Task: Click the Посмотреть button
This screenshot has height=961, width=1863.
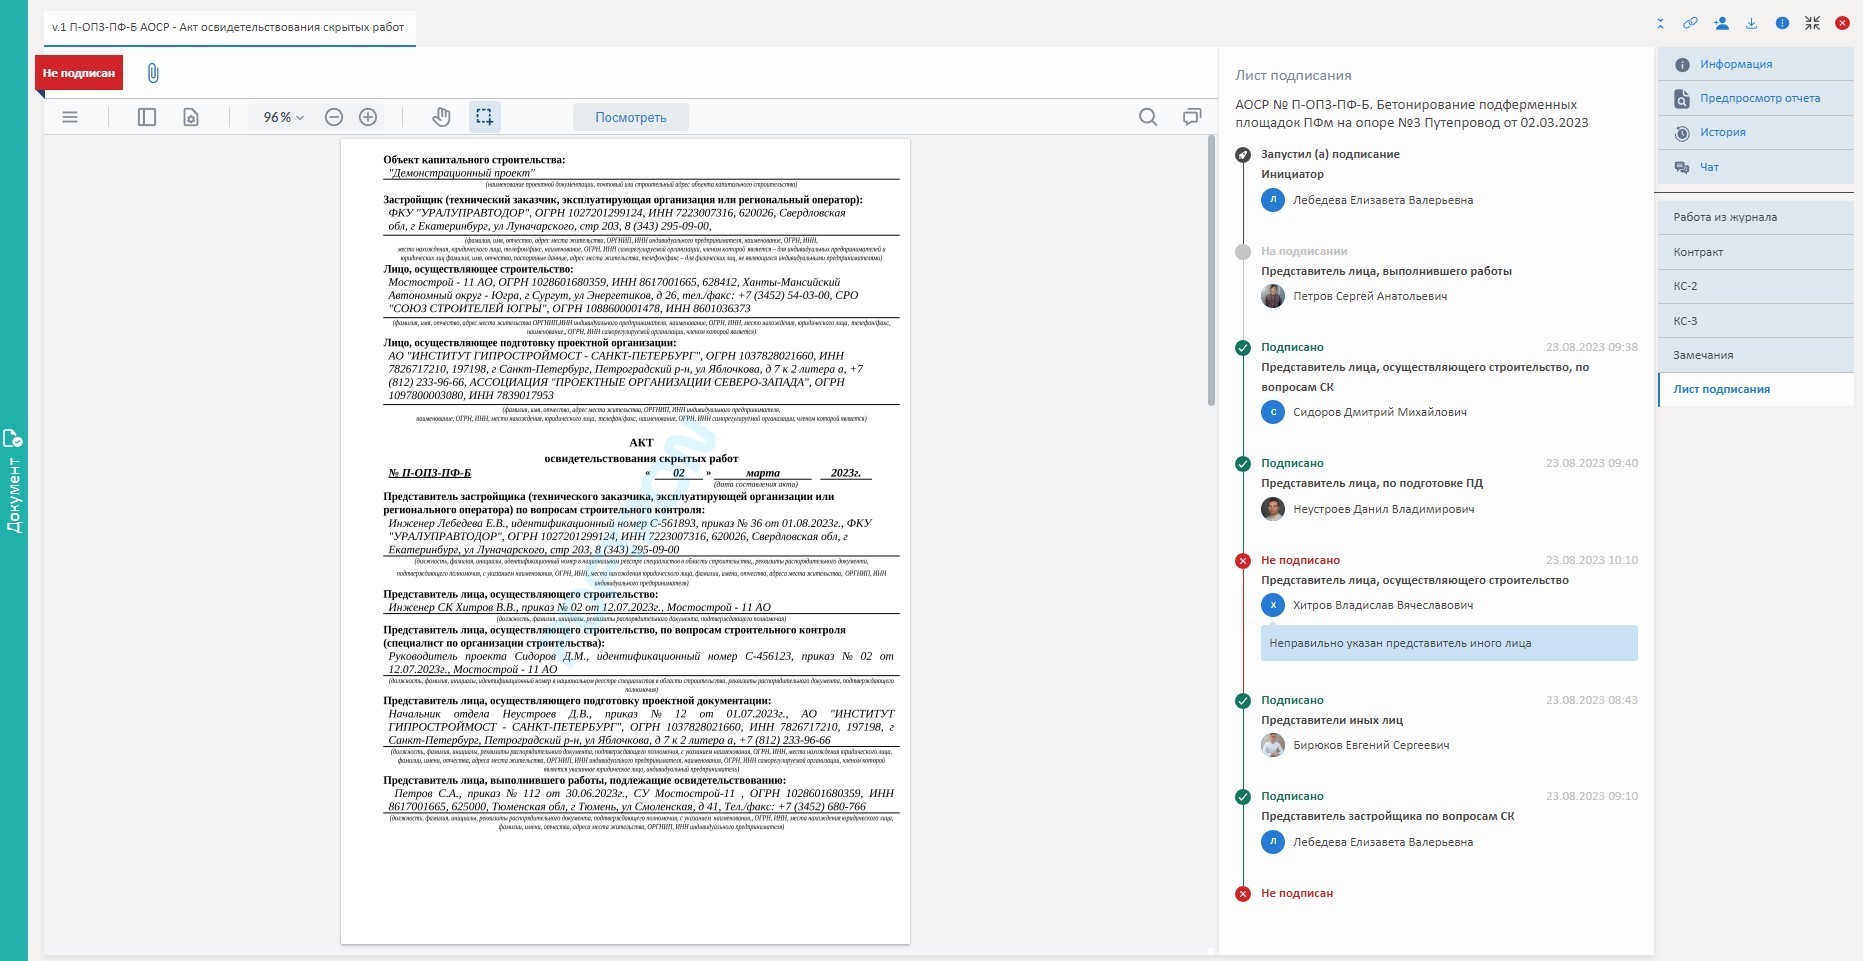Action: click(631, 117)
